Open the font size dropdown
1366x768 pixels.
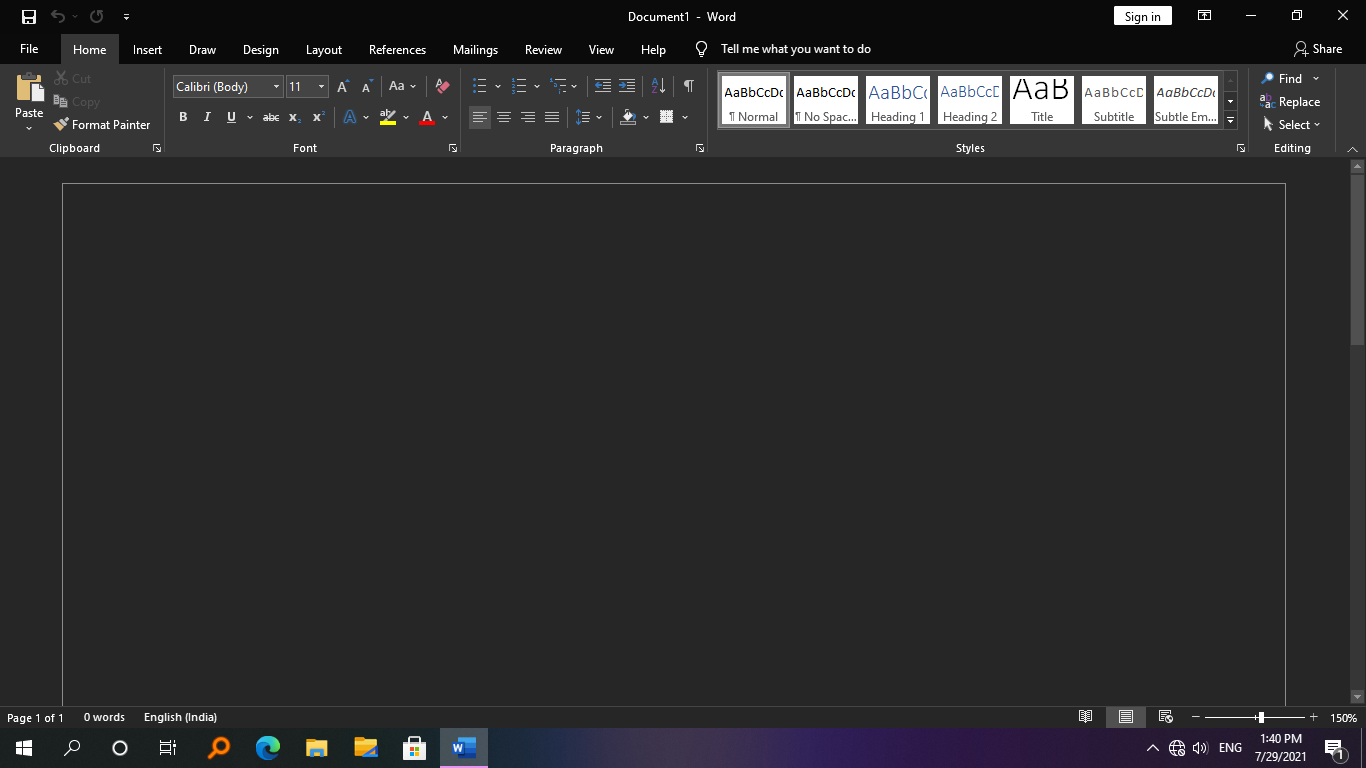click(x=321, y=87)
